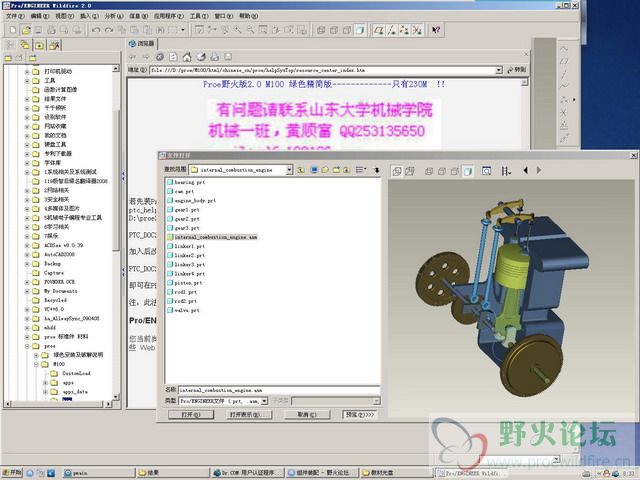Click the browser Home icon
This screenshot has height=480, width=640.
coord(187,57)
